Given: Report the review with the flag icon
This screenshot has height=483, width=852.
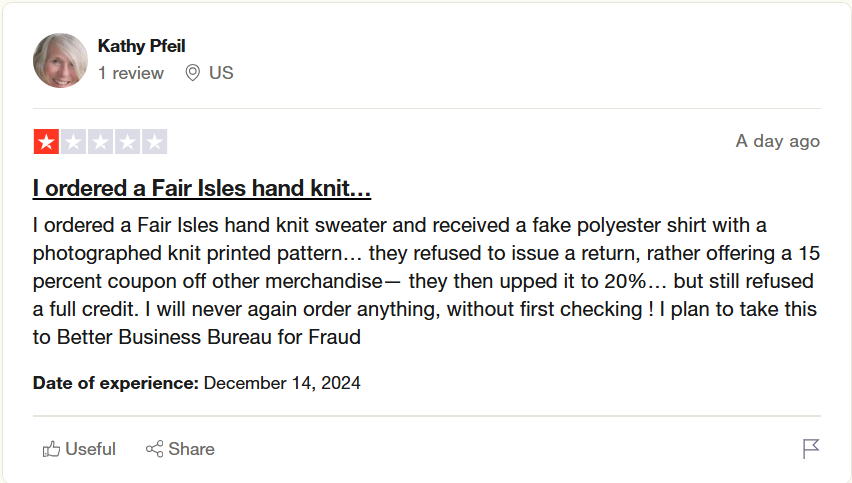Looking at the screenshot, I should tap(811, 449).
